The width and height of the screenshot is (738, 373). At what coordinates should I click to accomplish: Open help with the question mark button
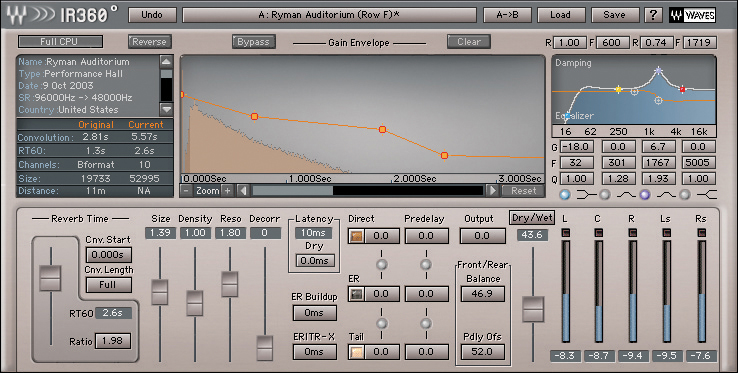coord(653,15)
